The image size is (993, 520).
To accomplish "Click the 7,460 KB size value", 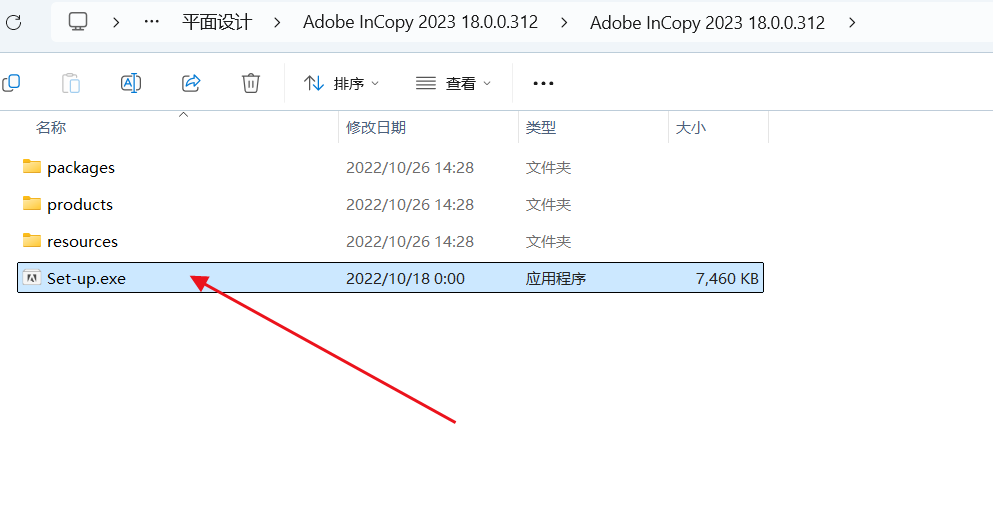I will [727, 279].
